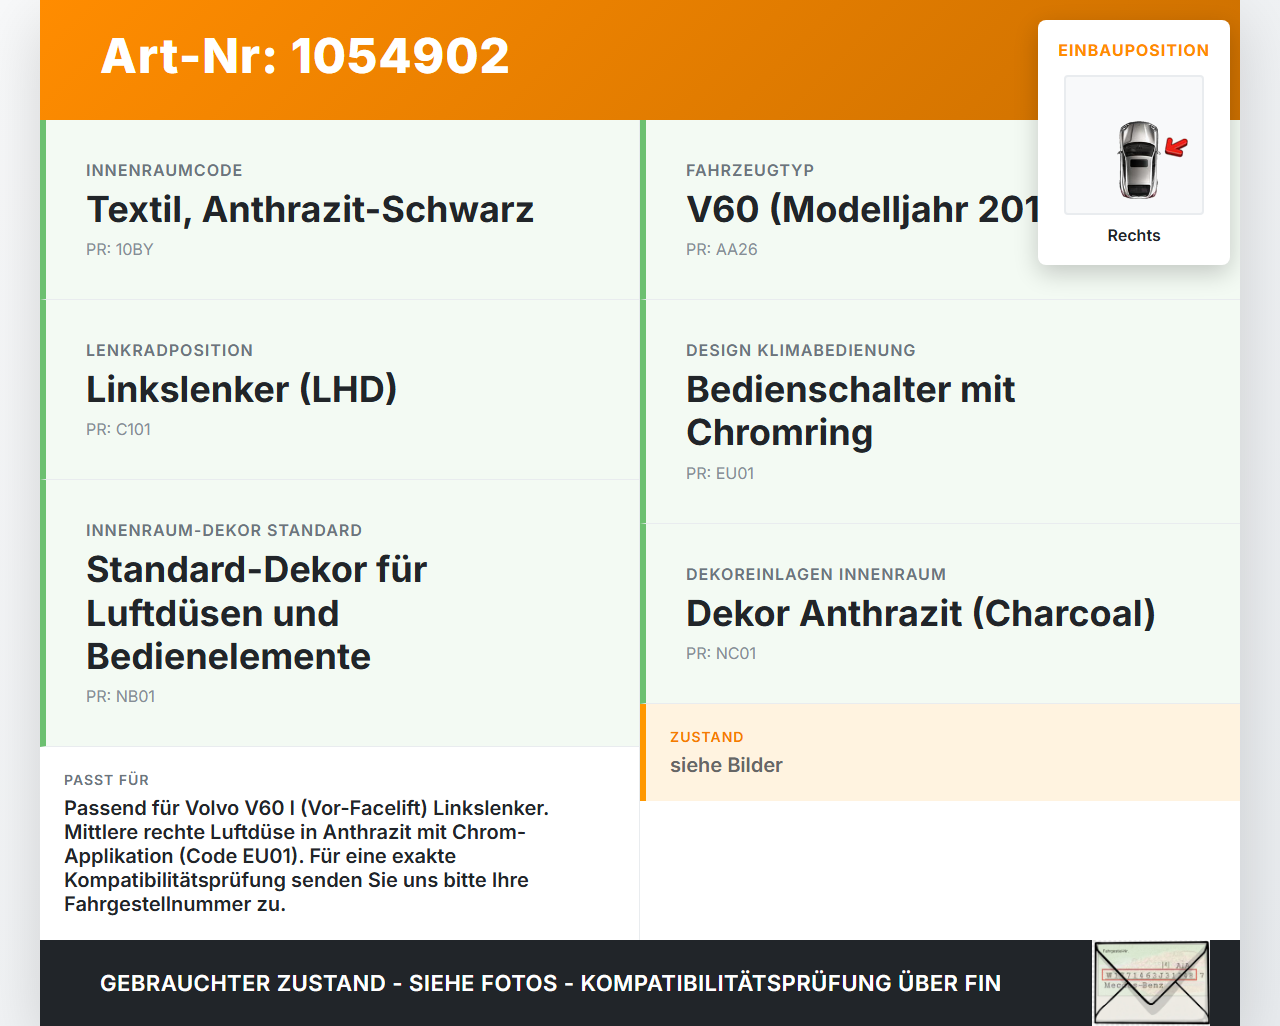Click the 'PR: 10BY' code

point(120,249)
